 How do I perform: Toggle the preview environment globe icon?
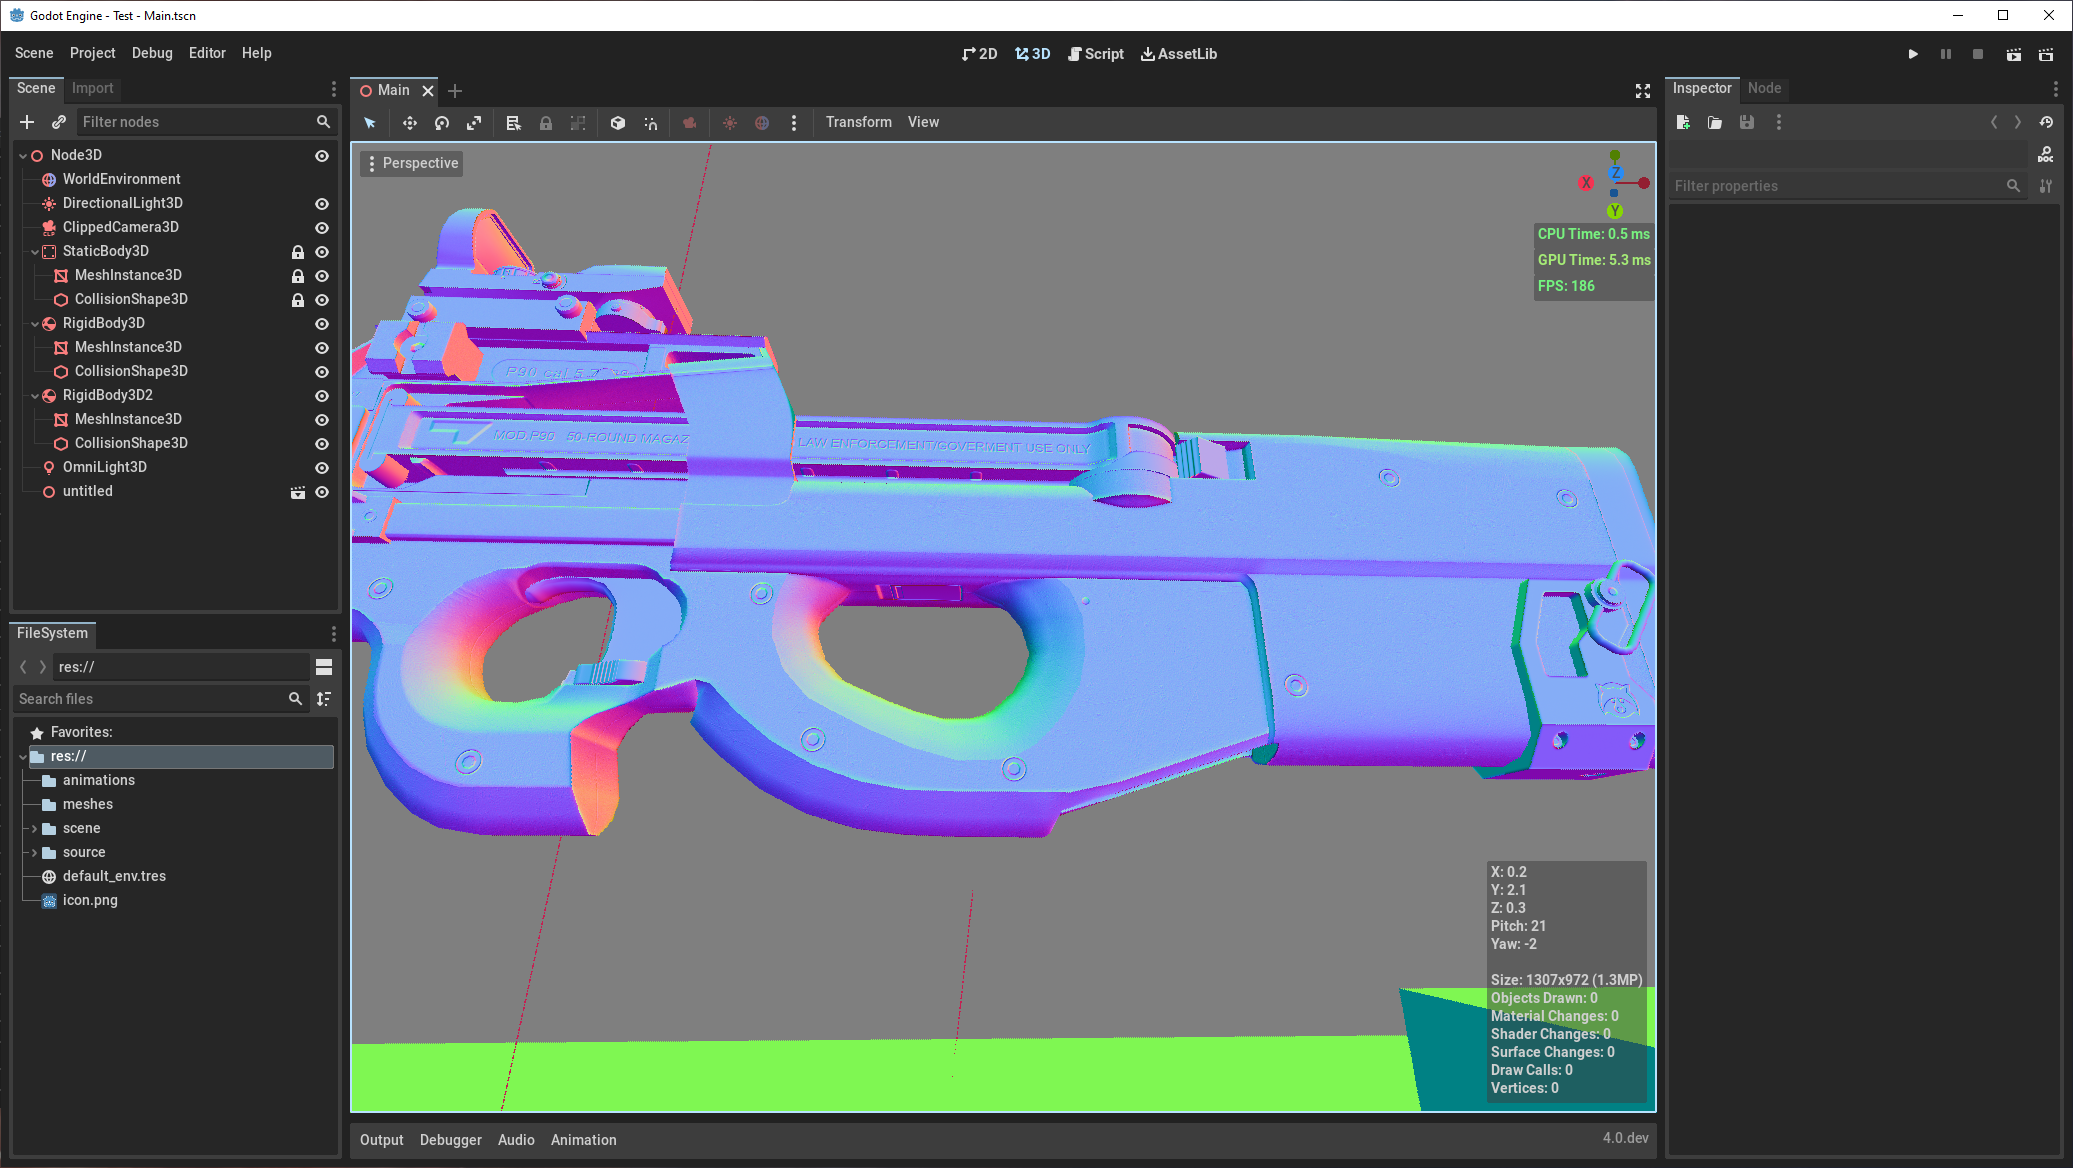click(763, 122)
